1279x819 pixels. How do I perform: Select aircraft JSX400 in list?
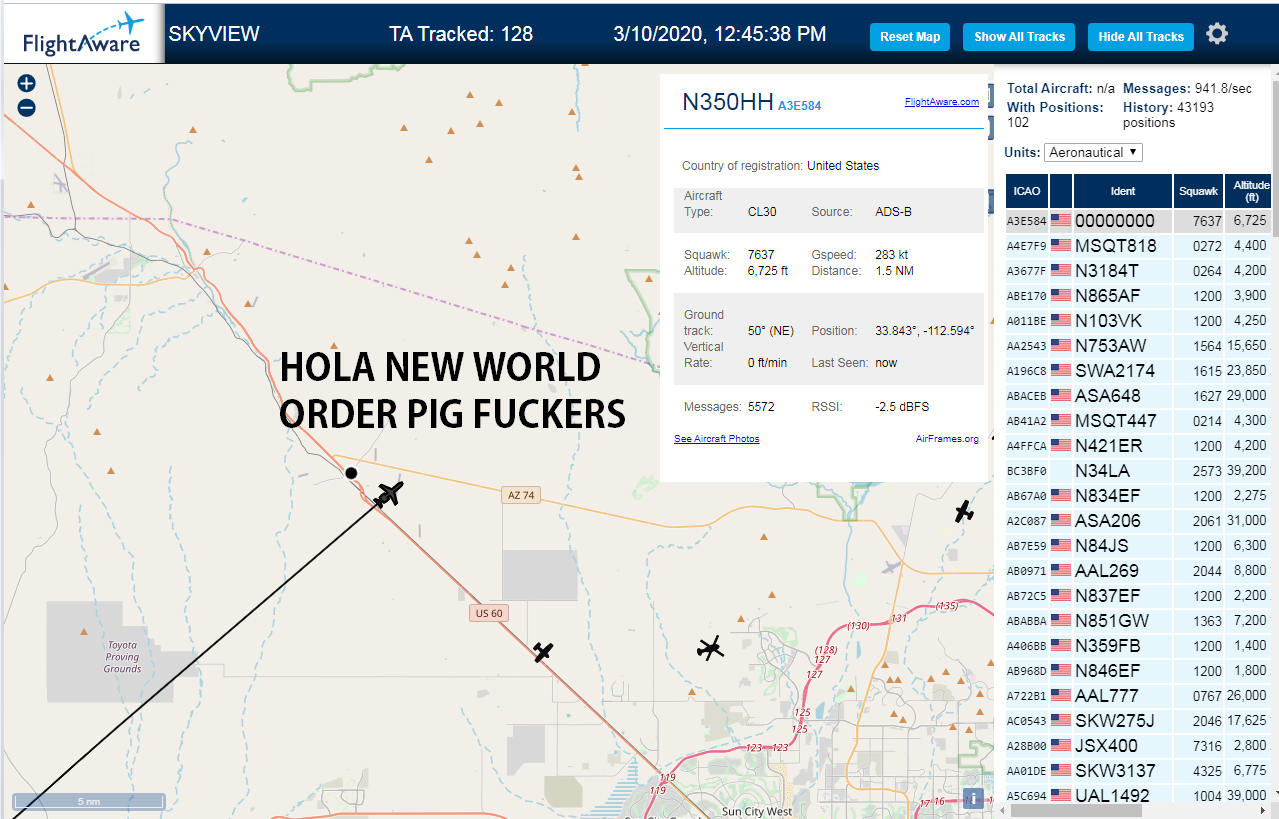1138,746
